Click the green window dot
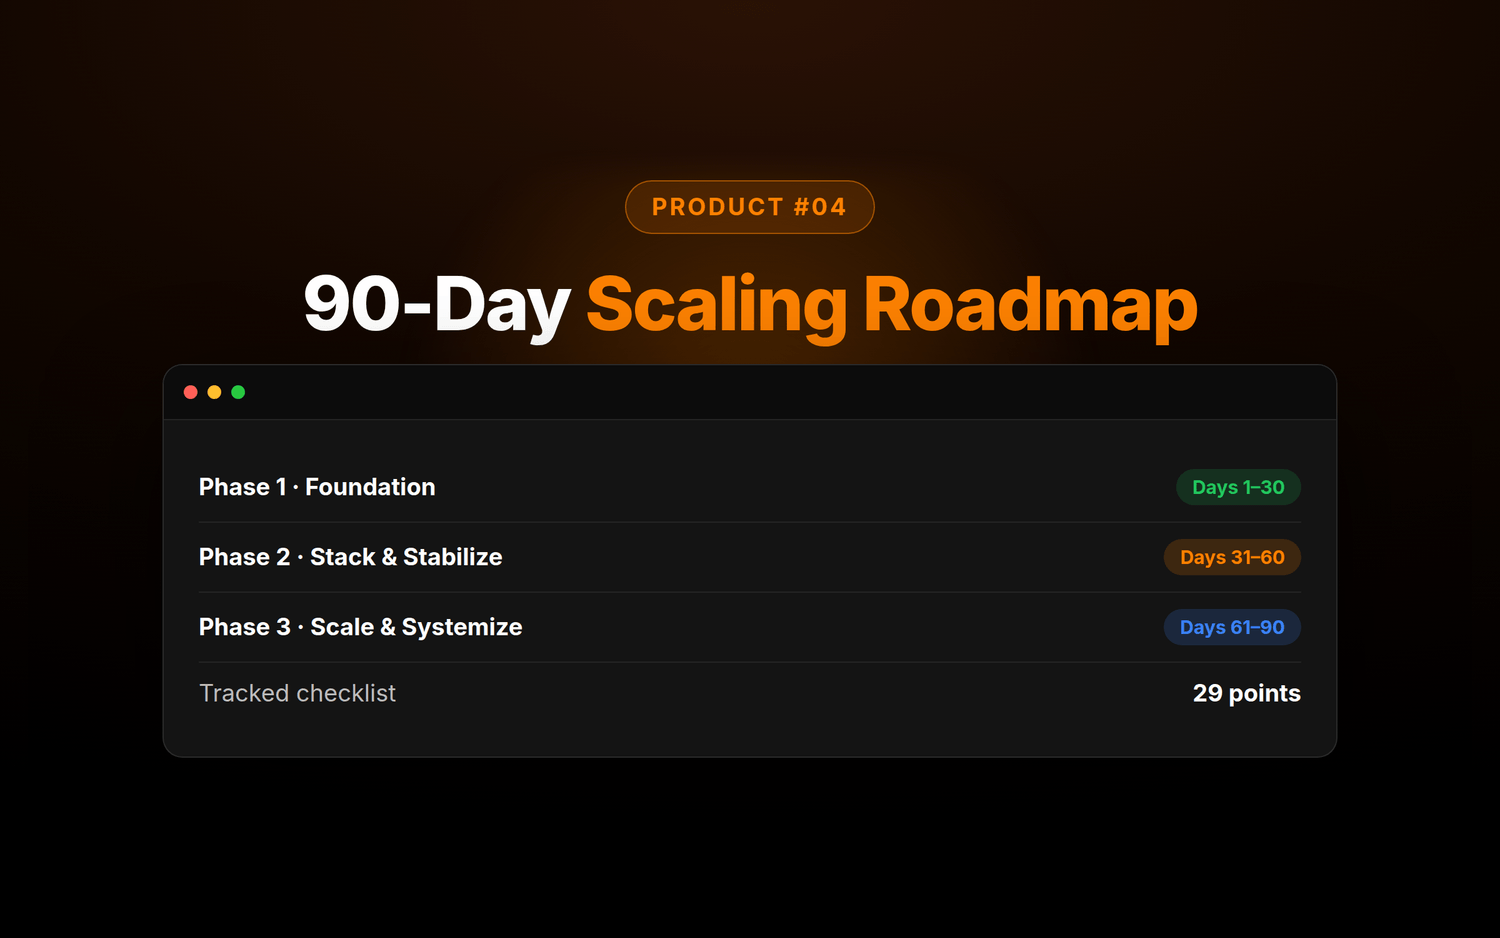This screenshot has height=938, width=1500. tap(238, 392)
